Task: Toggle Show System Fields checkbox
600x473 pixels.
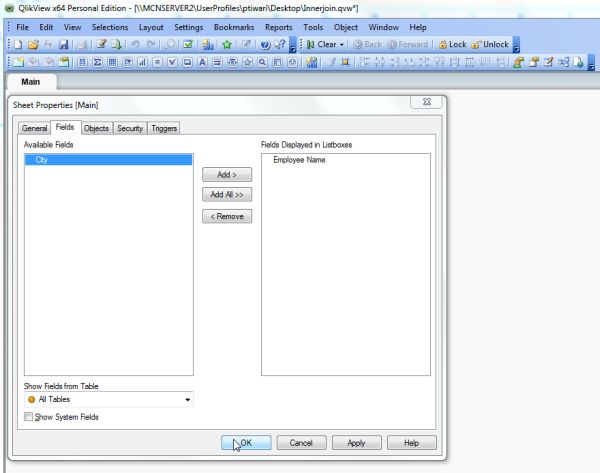Action: pos(28,417)
